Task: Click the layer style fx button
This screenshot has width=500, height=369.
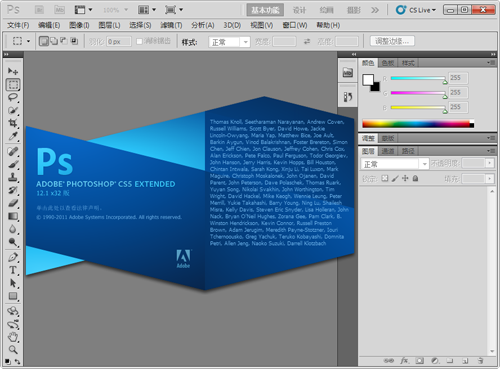Action: (404, 361)
